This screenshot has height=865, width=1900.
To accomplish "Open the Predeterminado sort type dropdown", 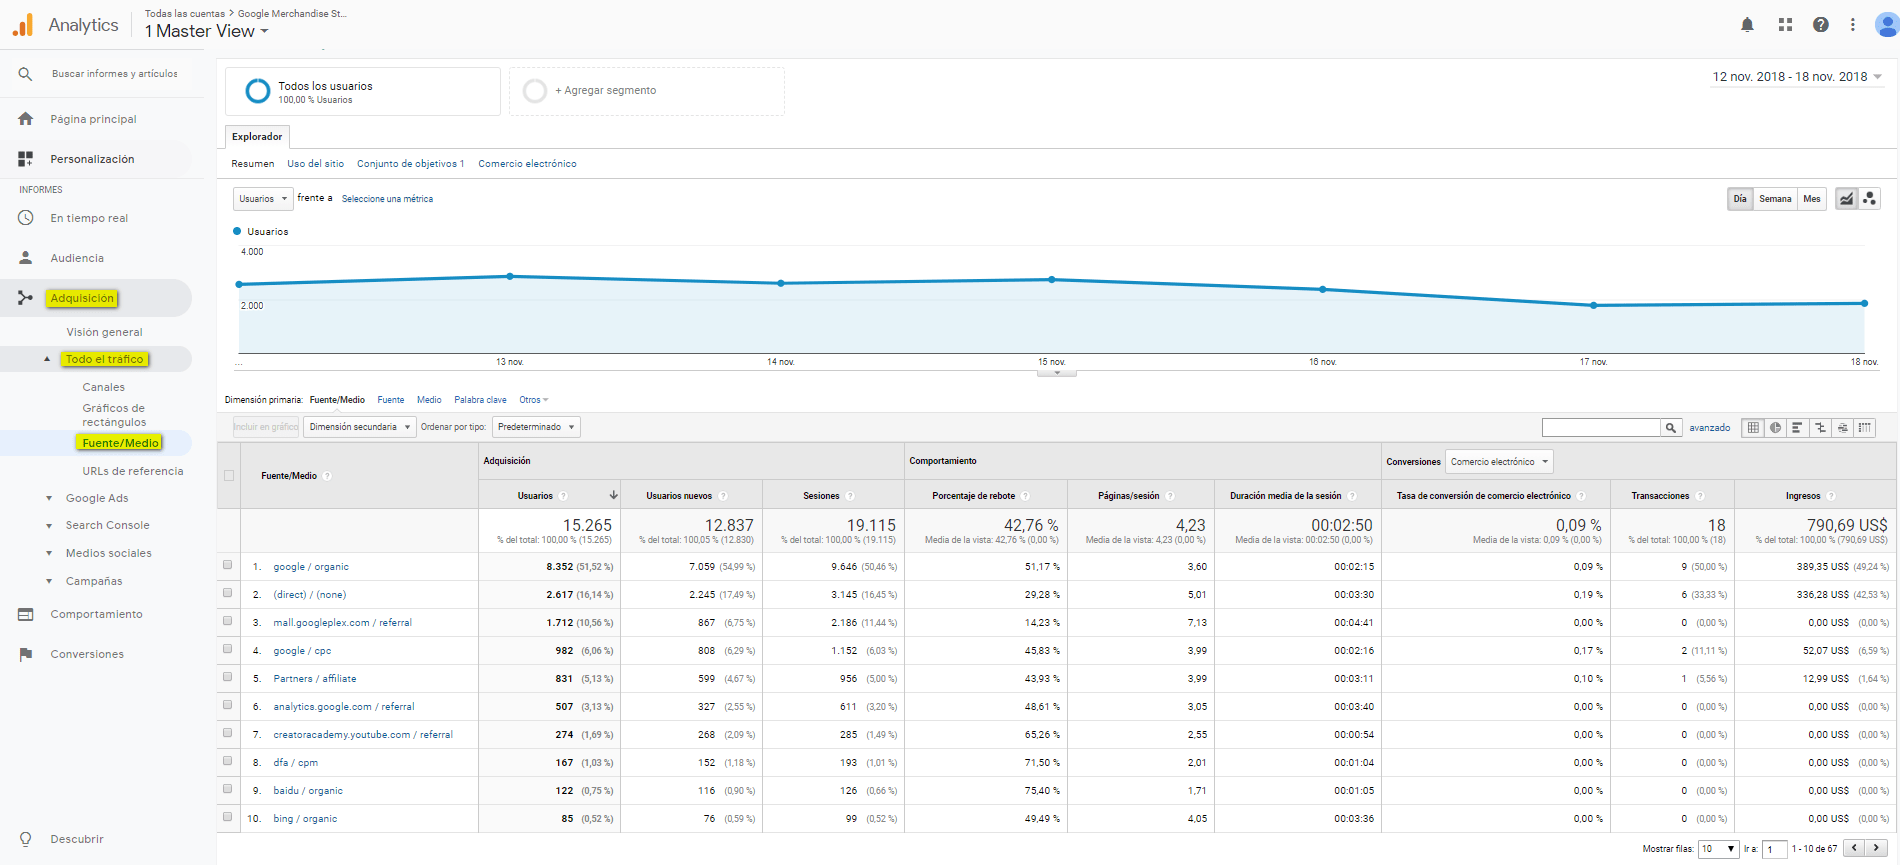I will (536, 427).
